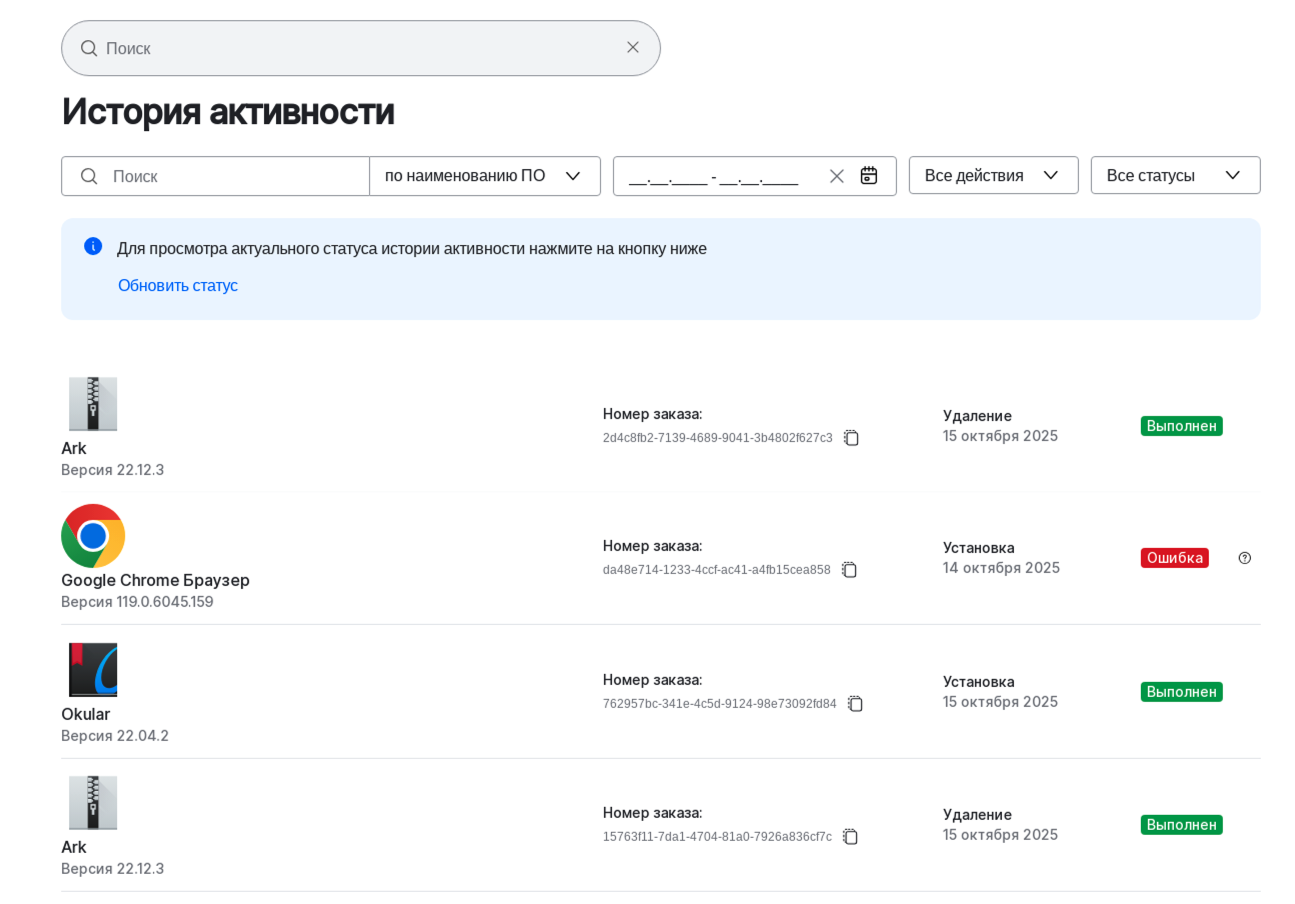Copy the Okular order number

tap(855, 704)
